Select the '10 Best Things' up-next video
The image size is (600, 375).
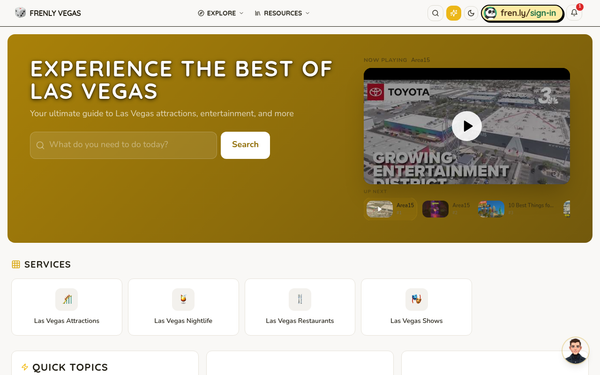point(516,209)
